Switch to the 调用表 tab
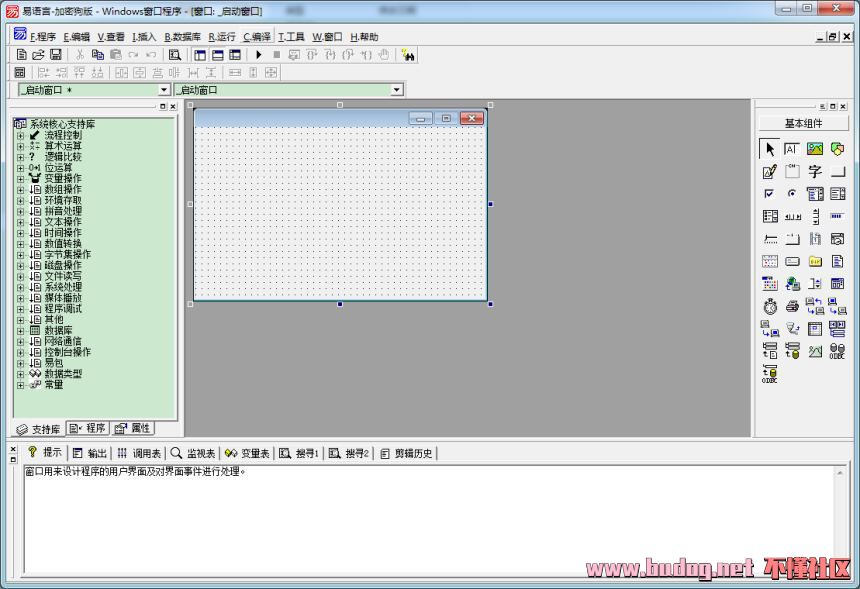Screen dimensions: 860x589 coord(140,453)
